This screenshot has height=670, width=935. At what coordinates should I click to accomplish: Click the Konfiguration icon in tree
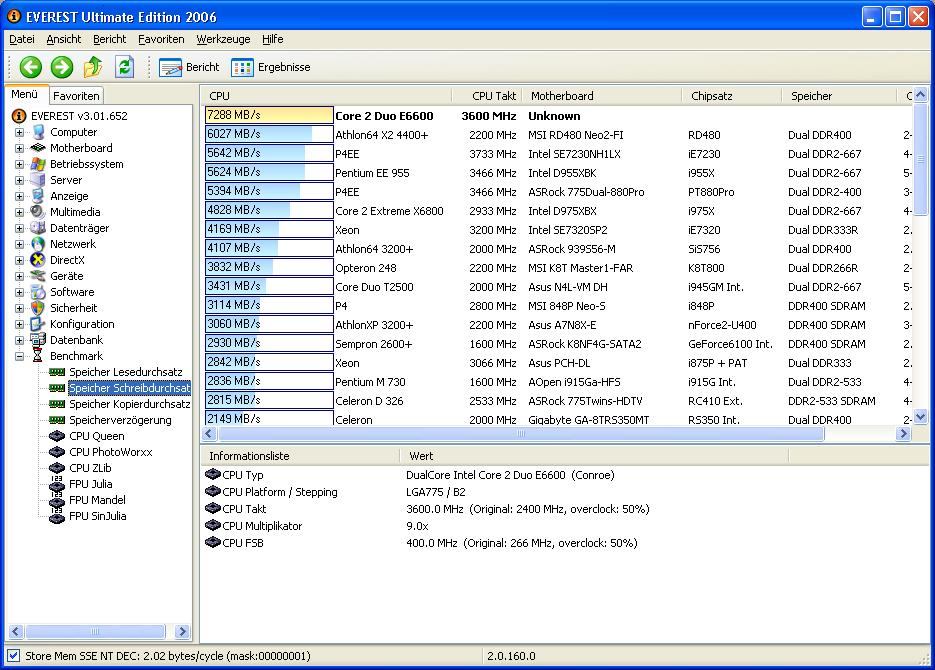click(38, 324)
